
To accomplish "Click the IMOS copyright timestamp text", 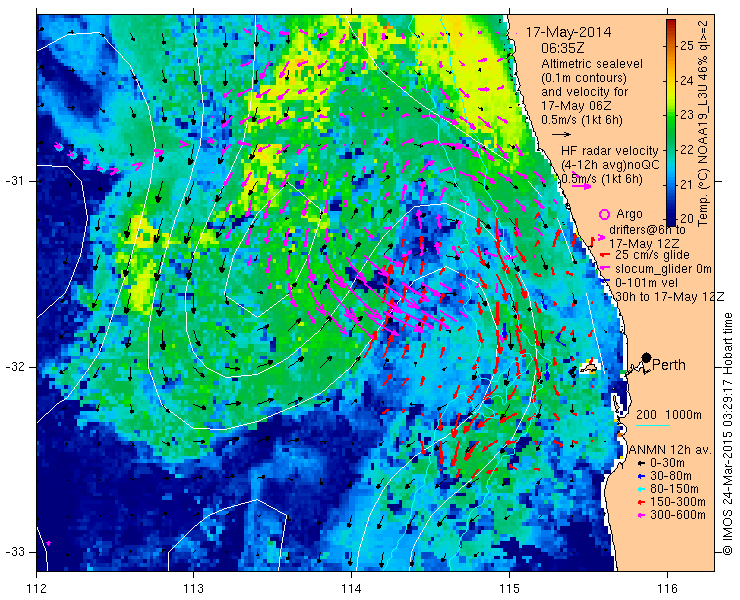I will pos(728,434).
